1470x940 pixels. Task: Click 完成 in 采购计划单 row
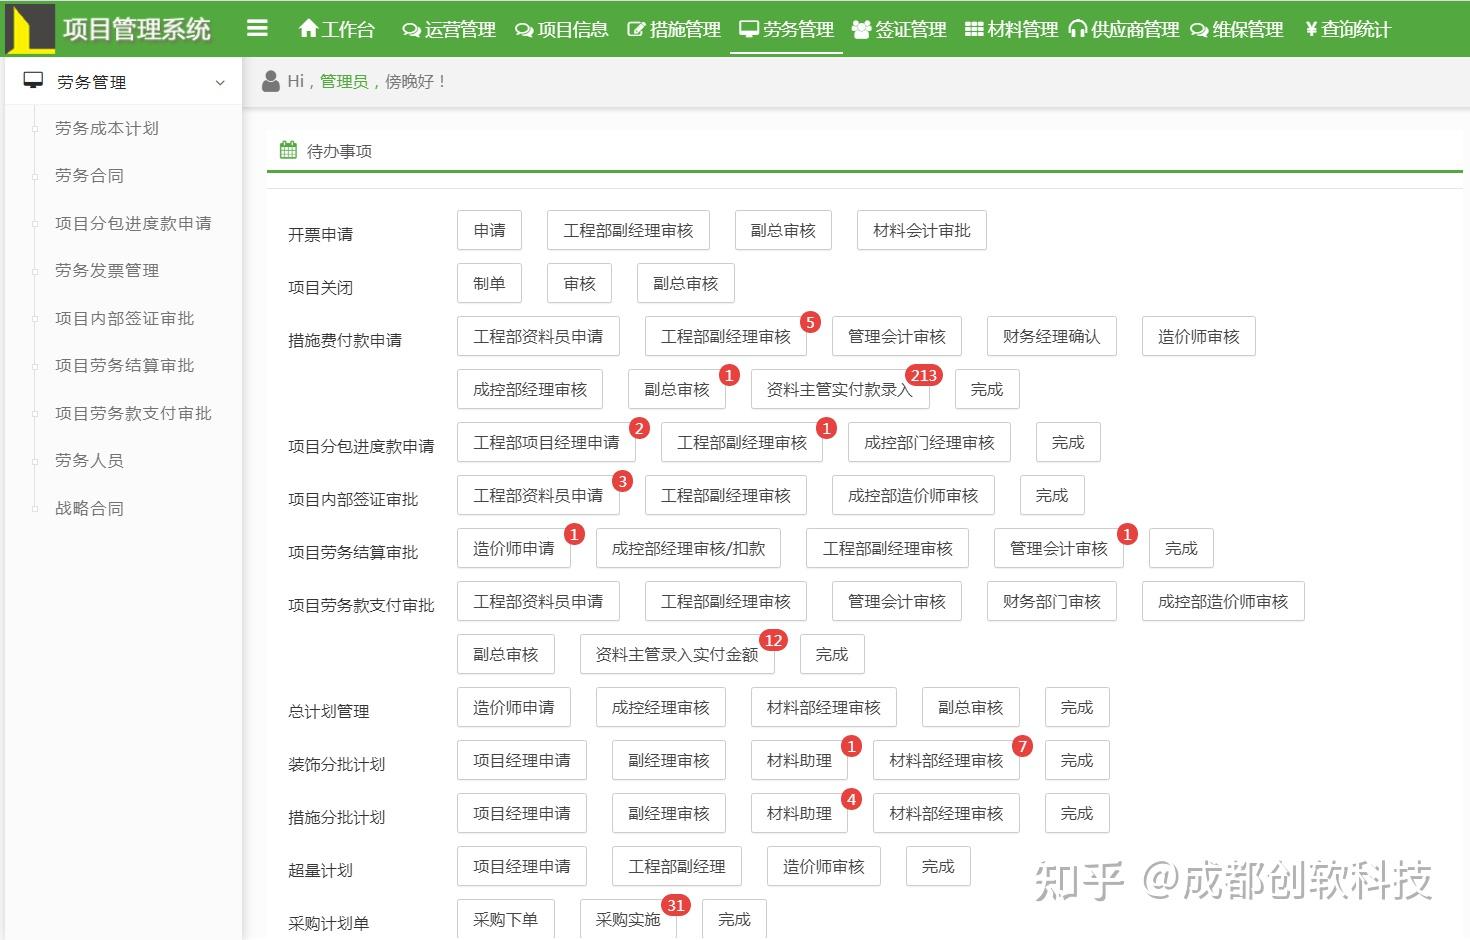734,919
